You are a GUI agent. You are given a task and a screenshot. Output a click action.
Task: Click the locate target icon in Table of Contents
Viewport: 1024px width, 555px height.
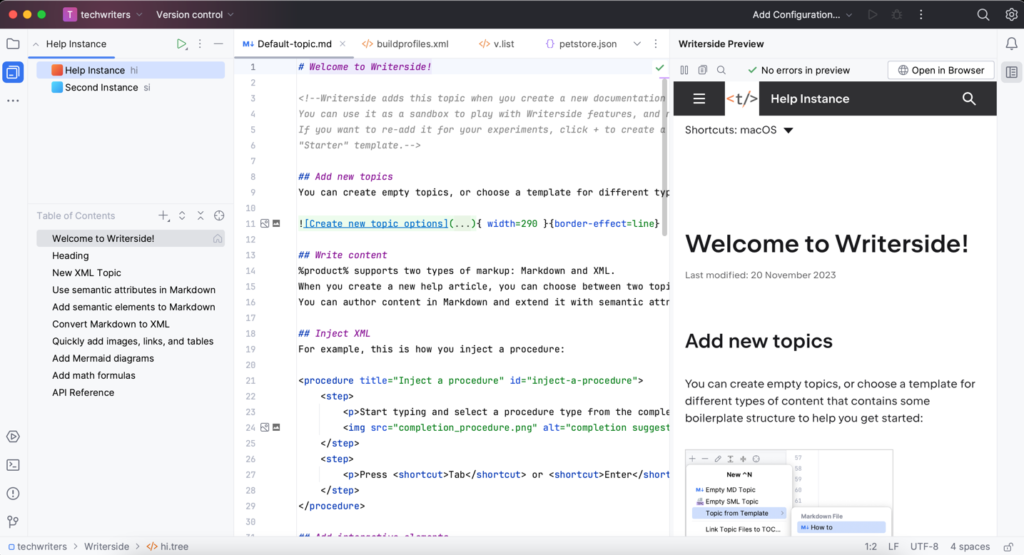click(x=219, y=216)
